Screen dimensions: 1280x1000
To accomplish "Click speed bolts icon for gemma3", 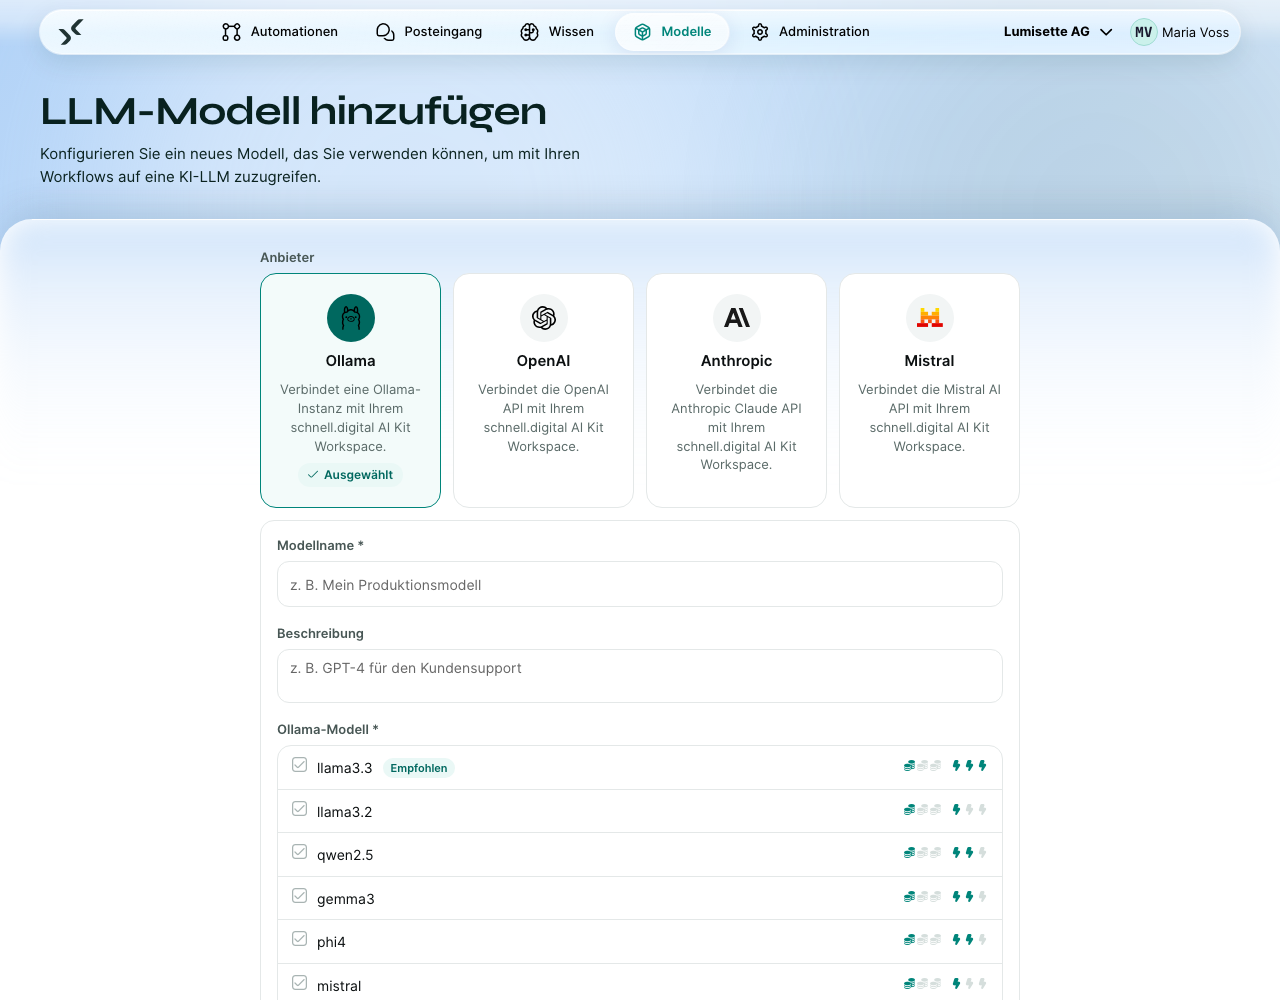I will click(x=969, y=897).
